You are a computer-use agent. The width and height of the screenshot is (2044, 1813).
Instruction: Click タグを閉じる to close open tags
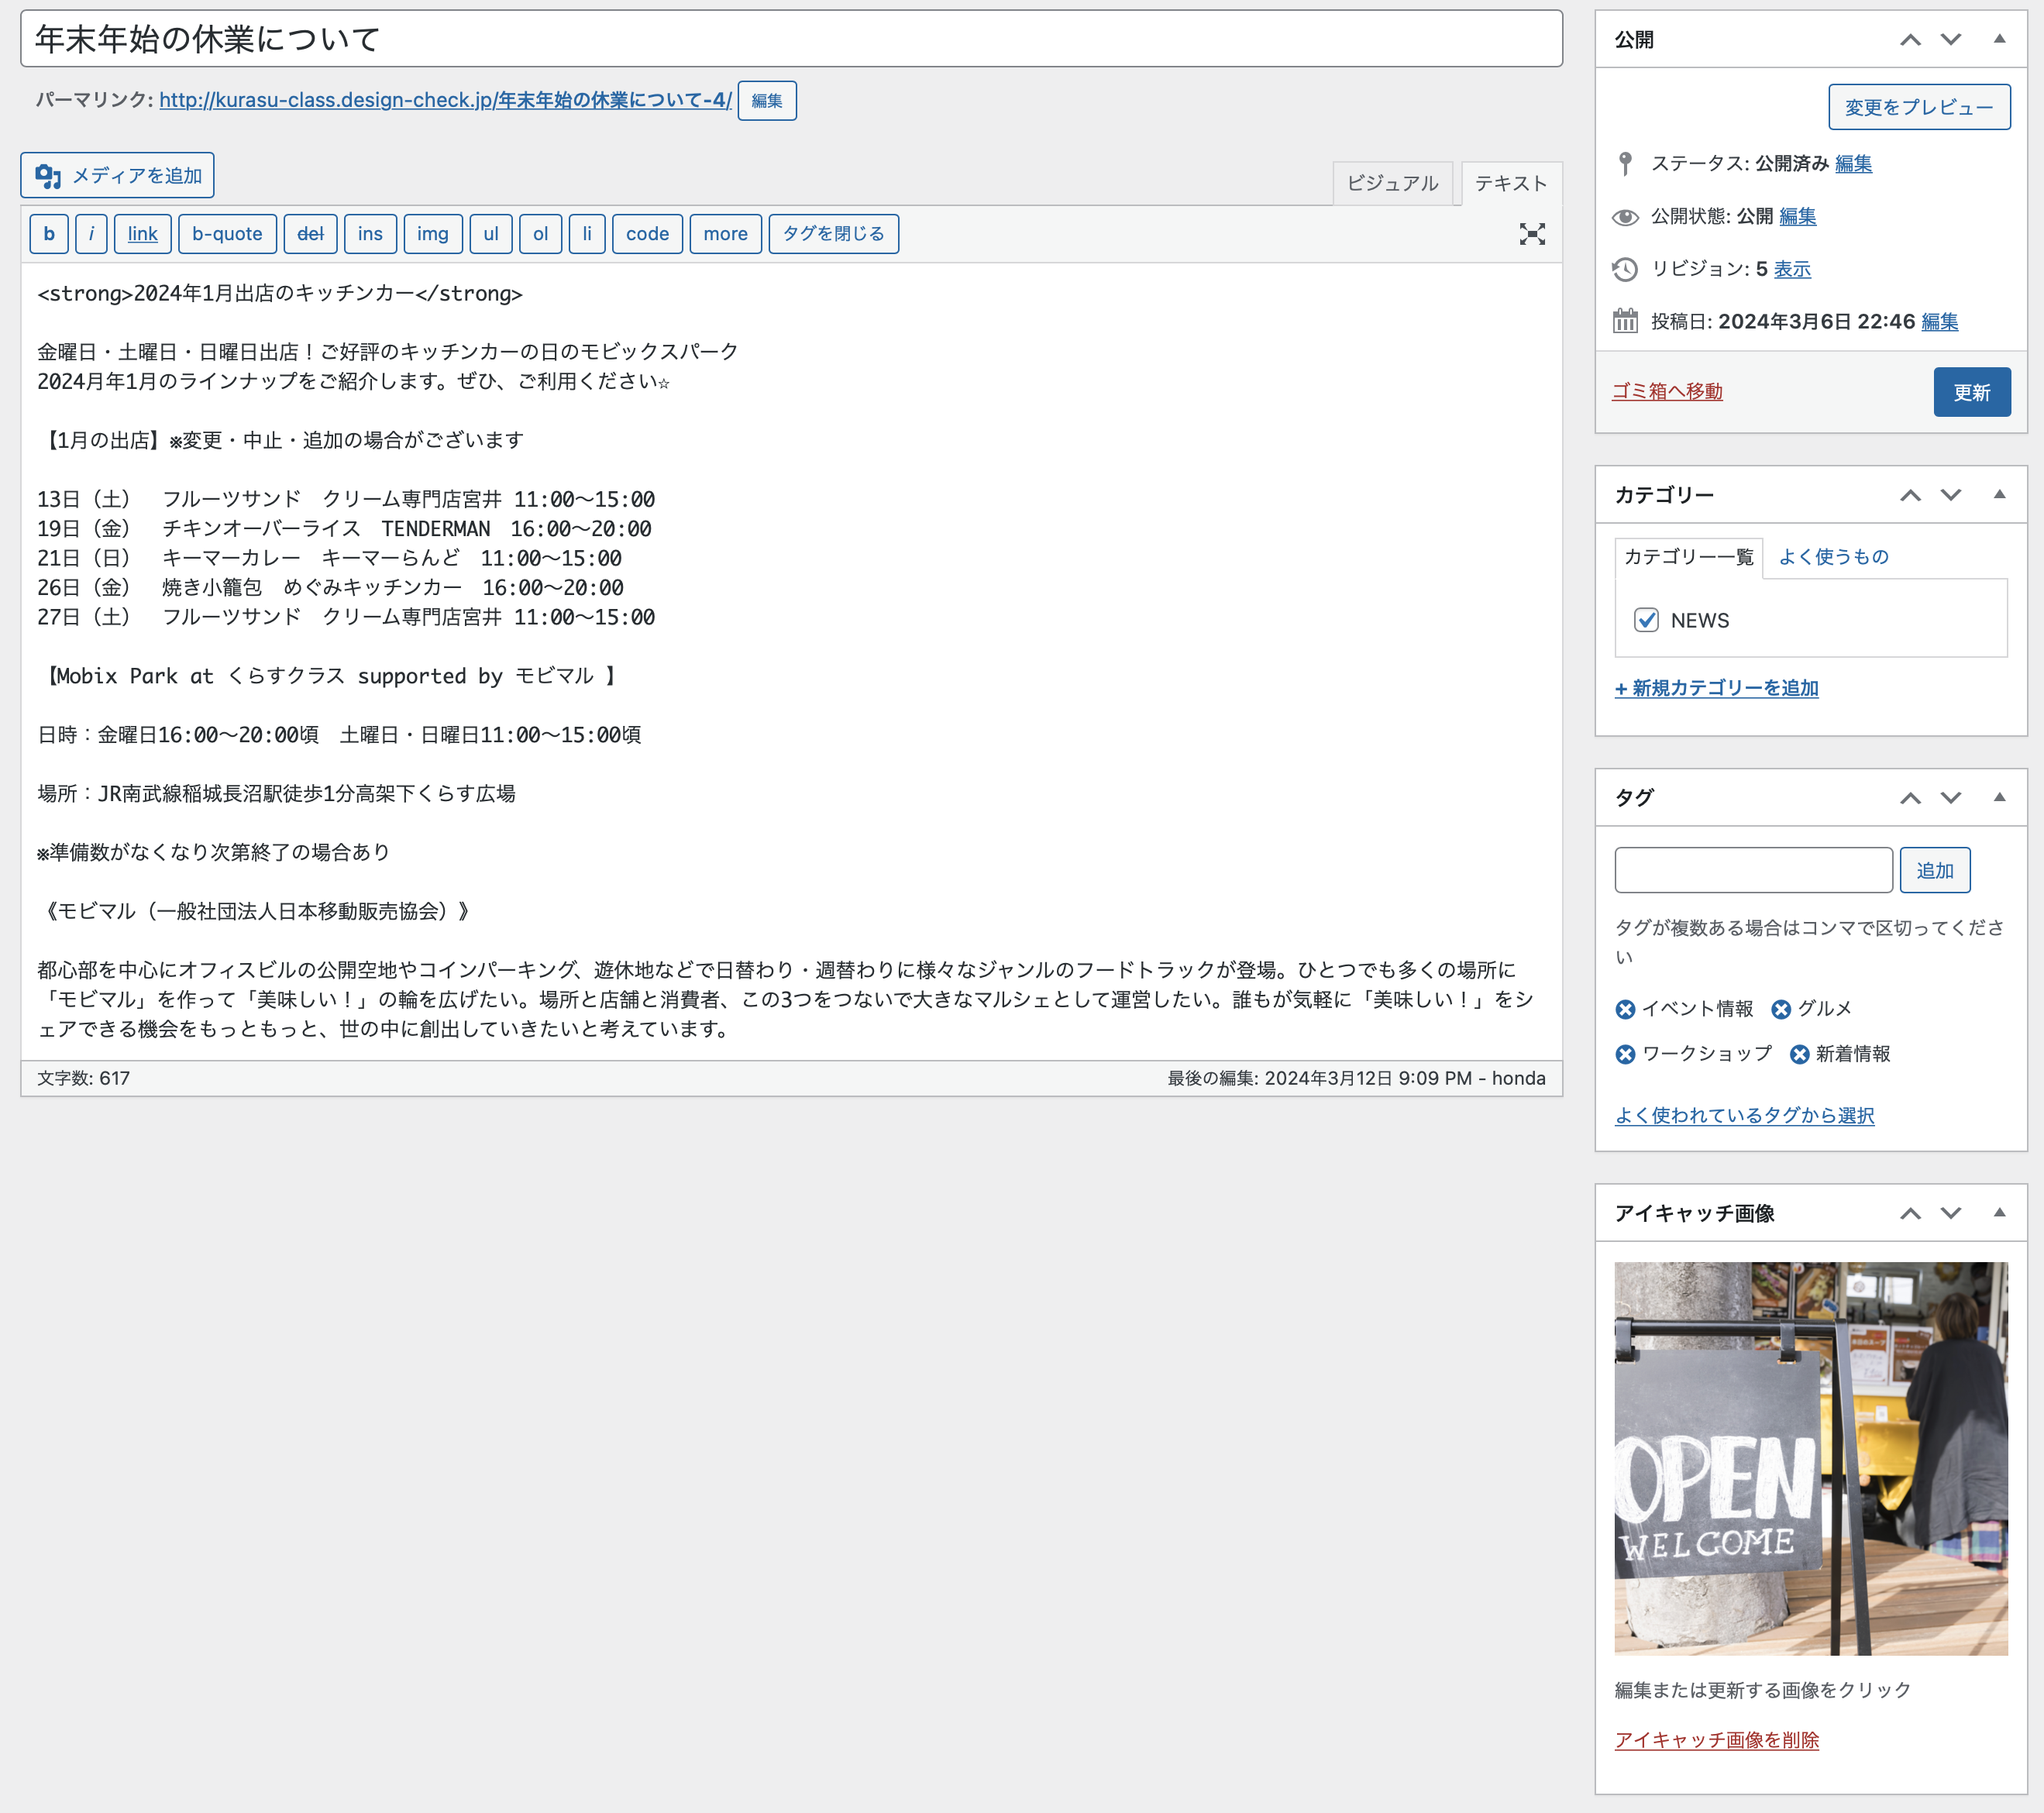tap(833, 234)
